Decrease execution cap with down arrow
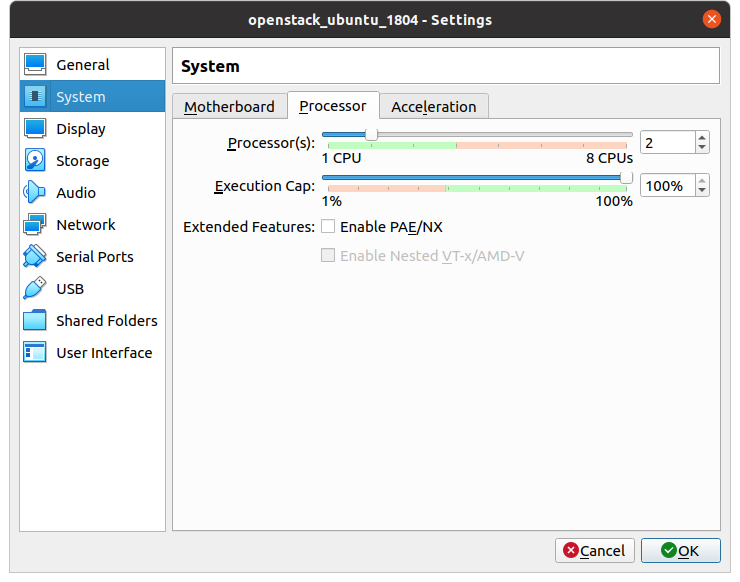 (702, 190)
